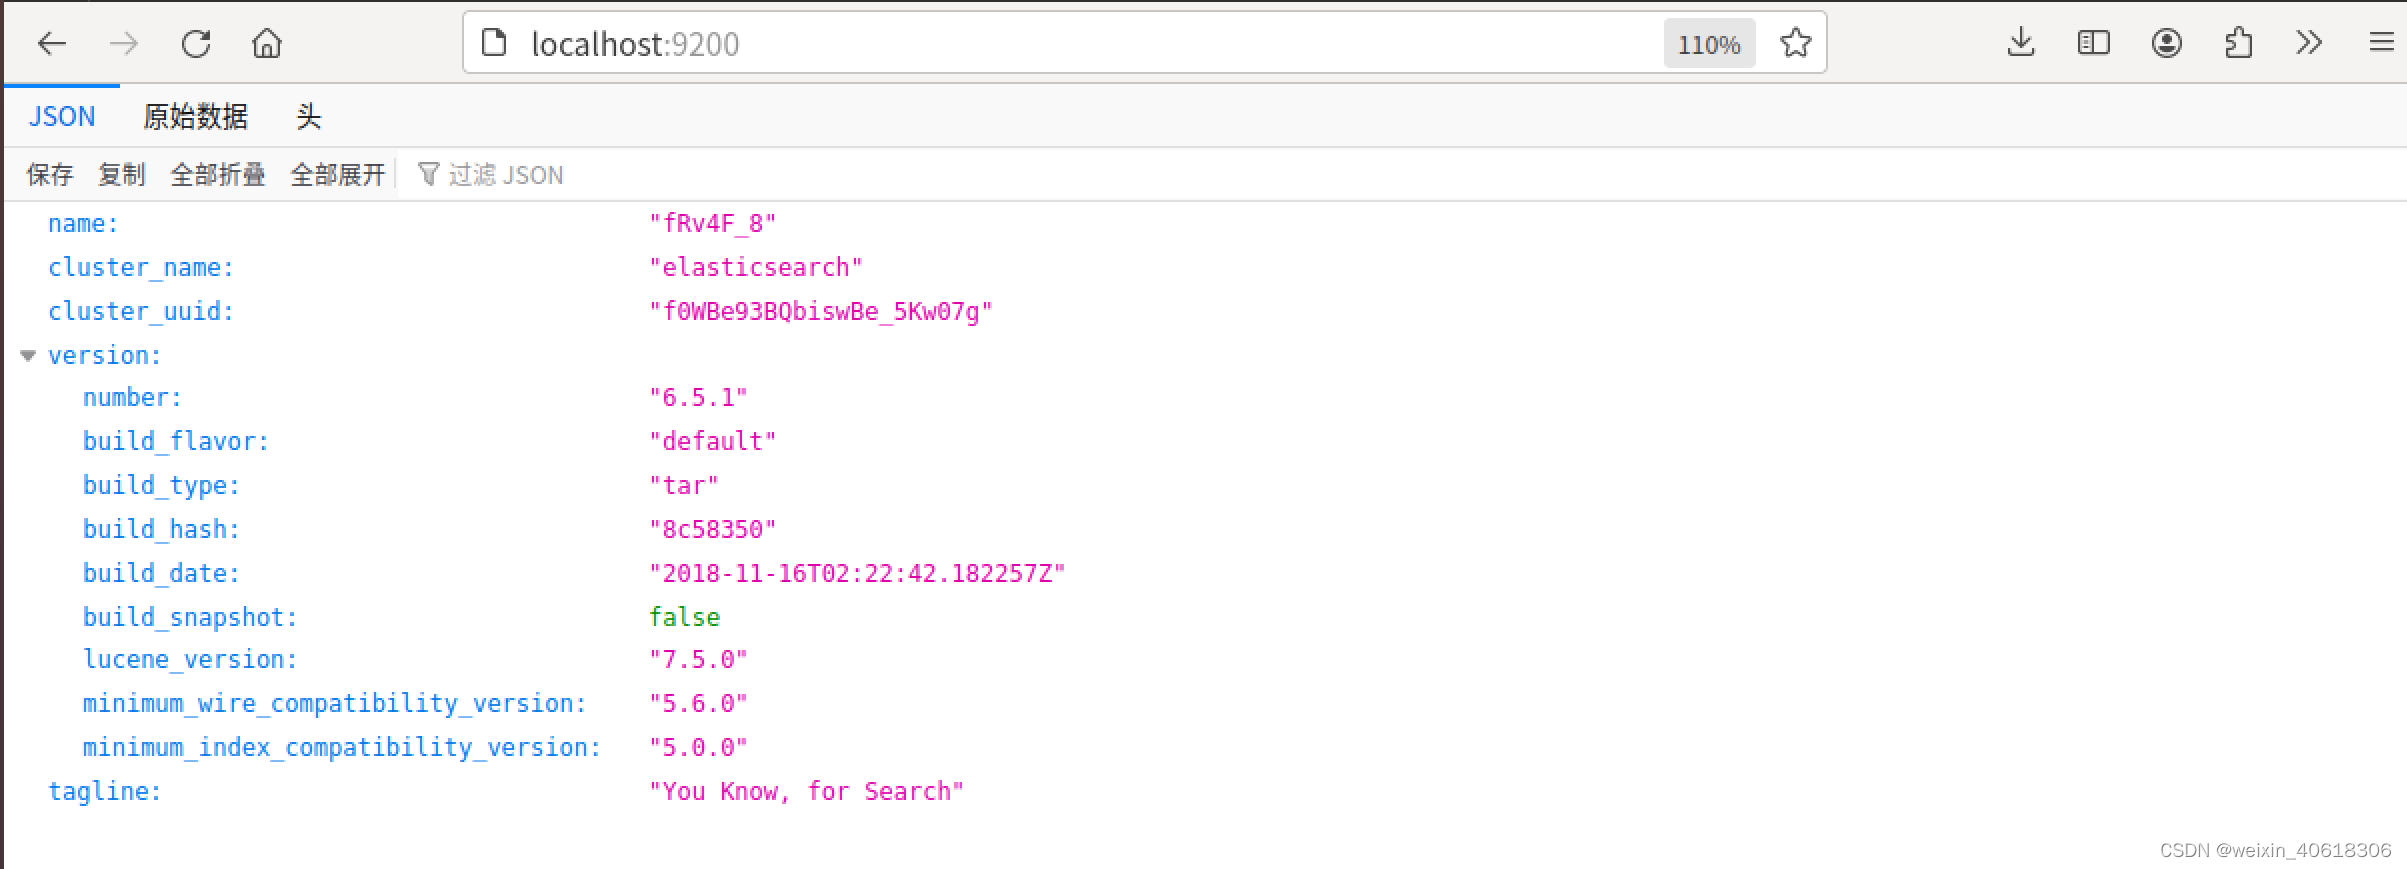Click the 复制 copy button

click(122, 175)
